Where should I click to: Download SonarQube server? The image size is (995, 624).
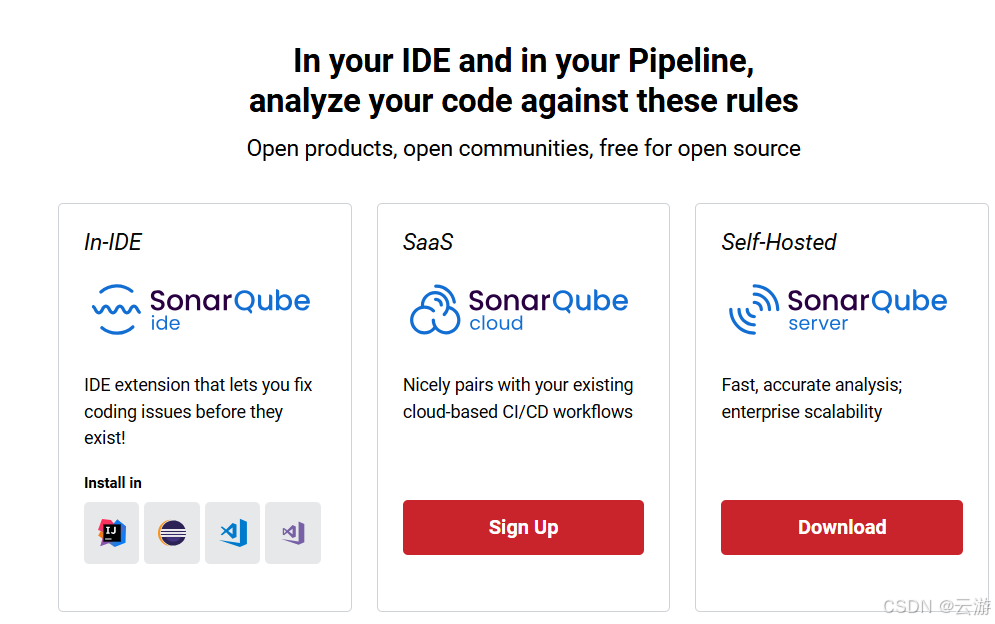842,528
